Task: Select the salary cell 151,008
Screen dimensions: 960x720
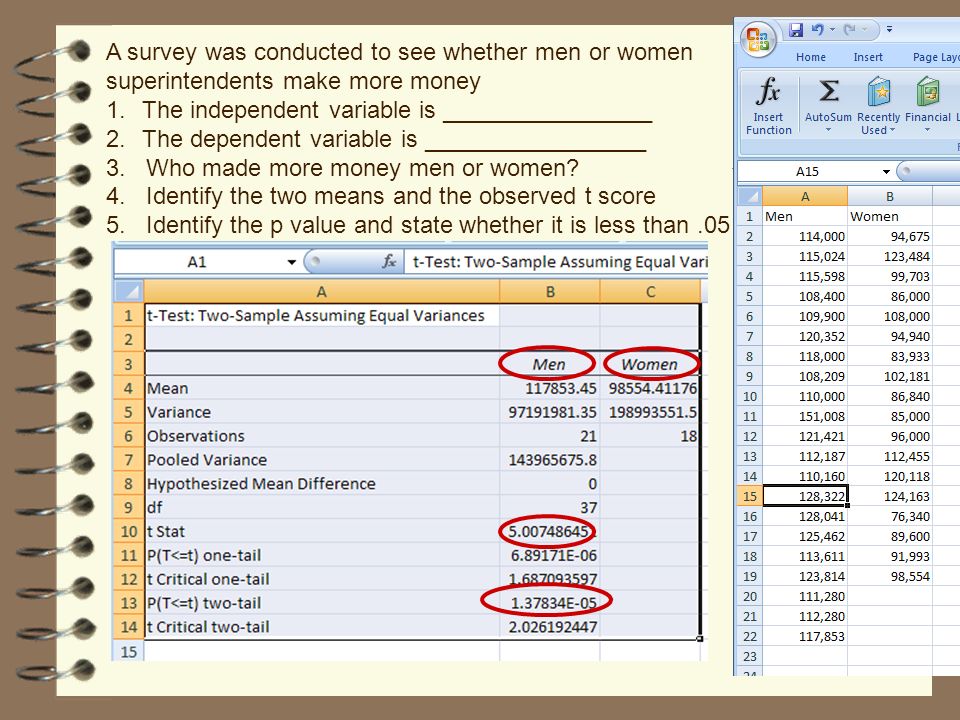Action: (805, 416)
